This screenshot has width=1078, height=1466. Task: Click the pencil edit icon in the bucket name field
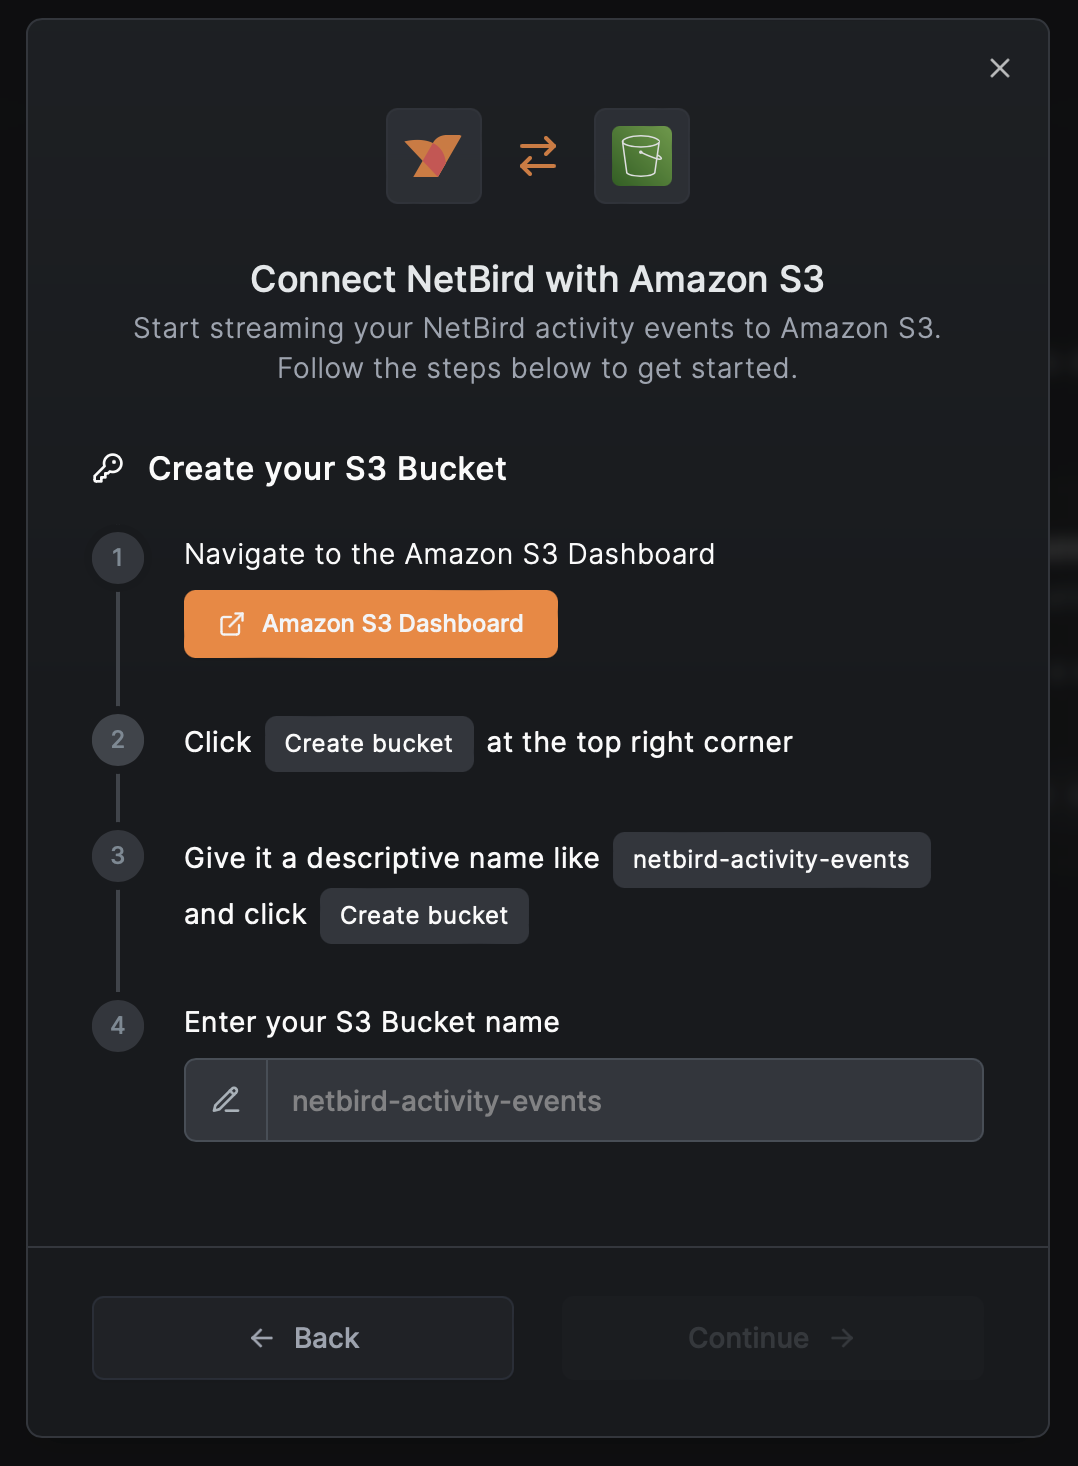pyautogui.click(x=225, y=1100)
